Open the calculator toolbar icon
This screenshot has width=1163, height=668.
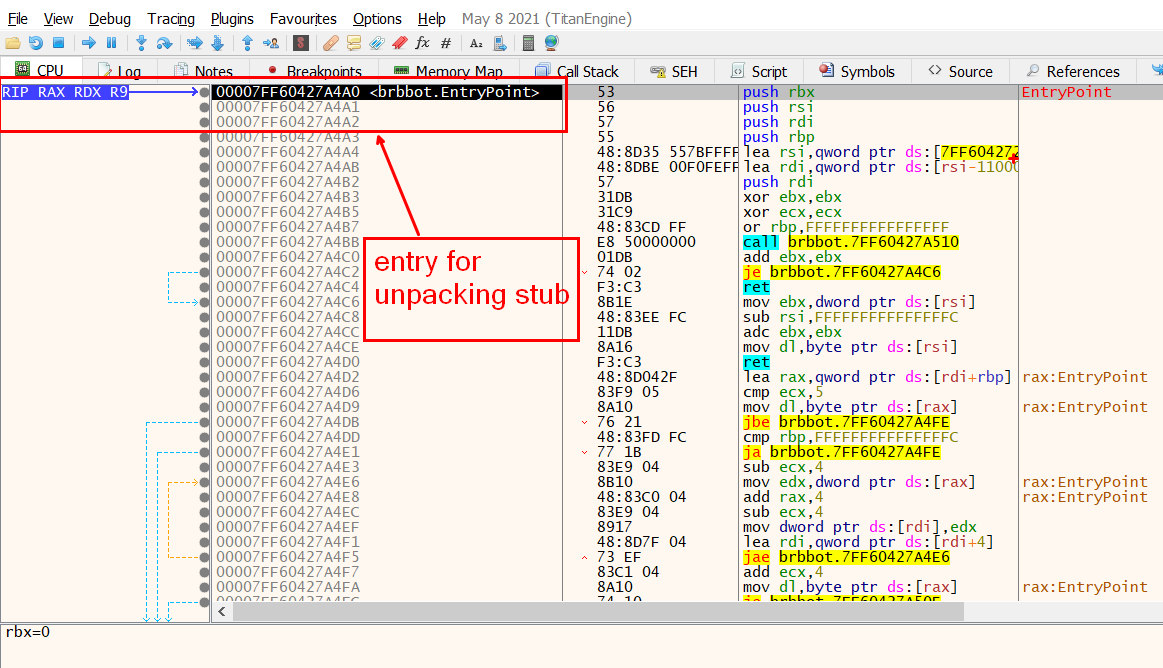528,43
